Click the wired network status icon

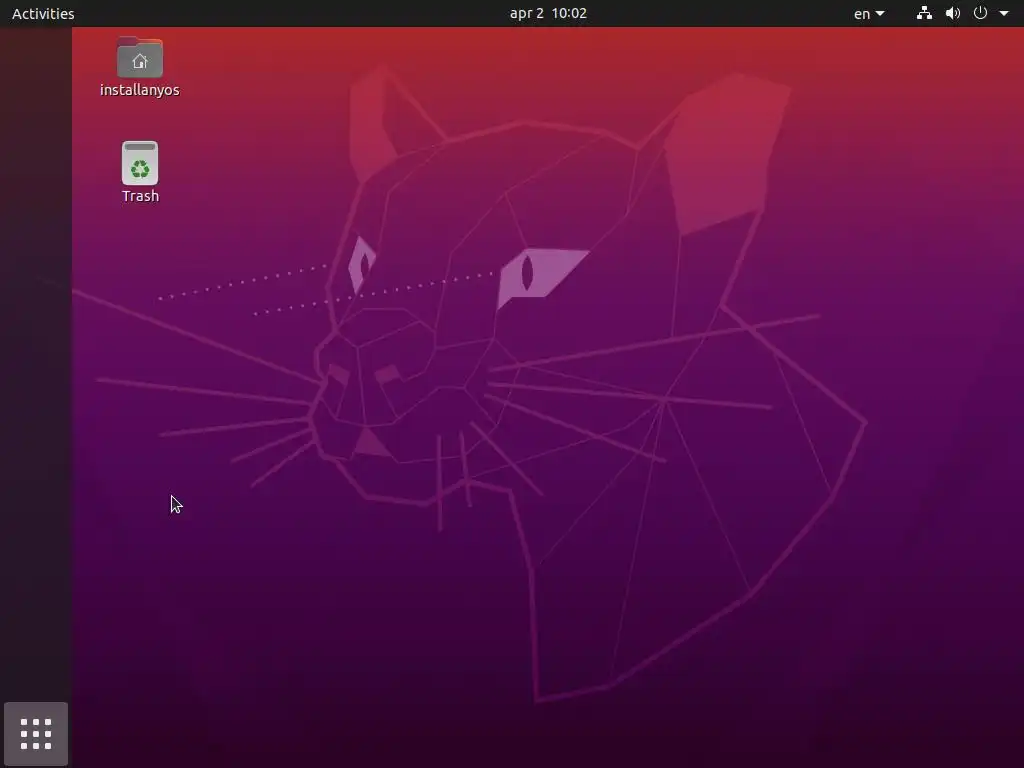click(924, 13)
